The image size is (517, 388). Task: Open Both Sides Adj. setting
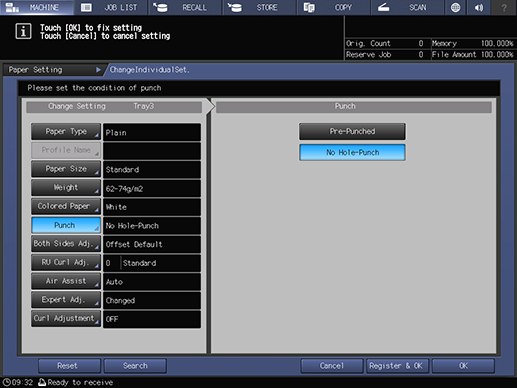coord(66,244)
